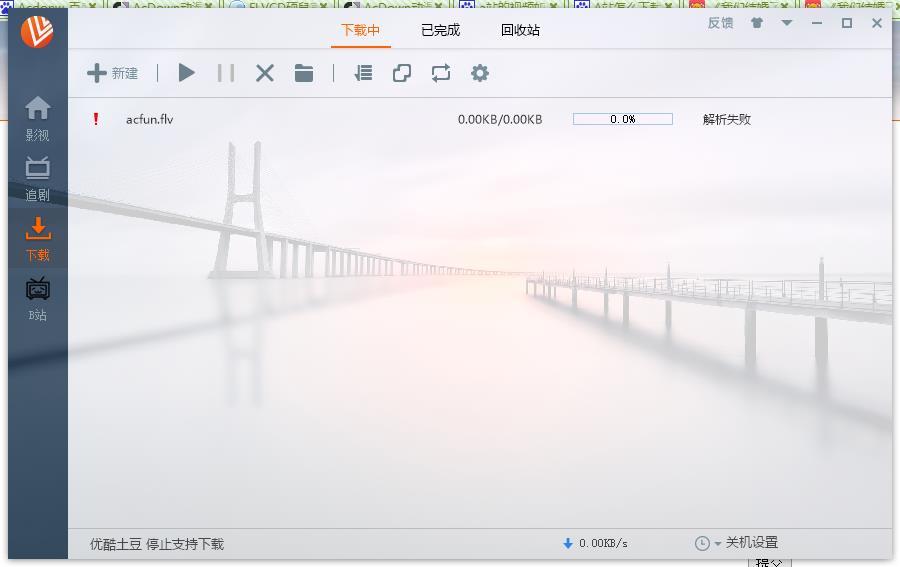Click the overlapping squares icon in toolbar
900x567 pixels.
[x=402, y=73]
